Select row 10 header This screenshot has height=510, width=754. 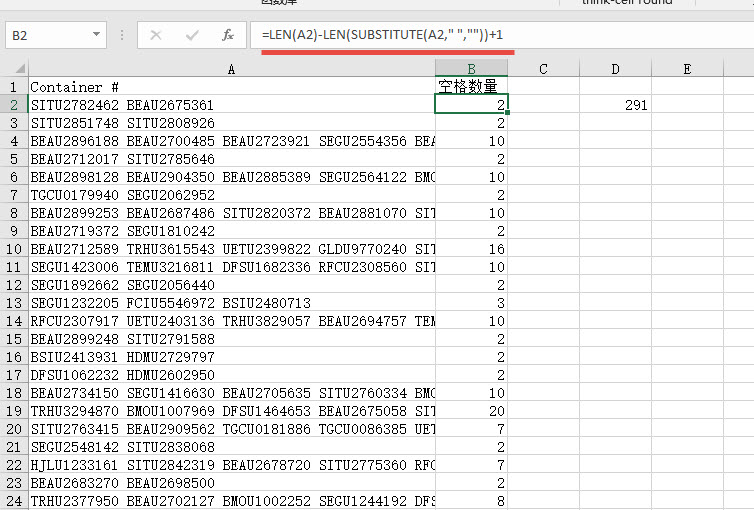pos(14,249)
